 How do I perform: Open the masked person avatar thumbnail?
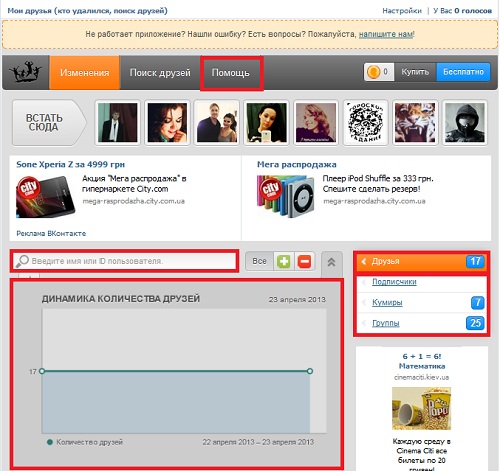(x=465, y=122)
